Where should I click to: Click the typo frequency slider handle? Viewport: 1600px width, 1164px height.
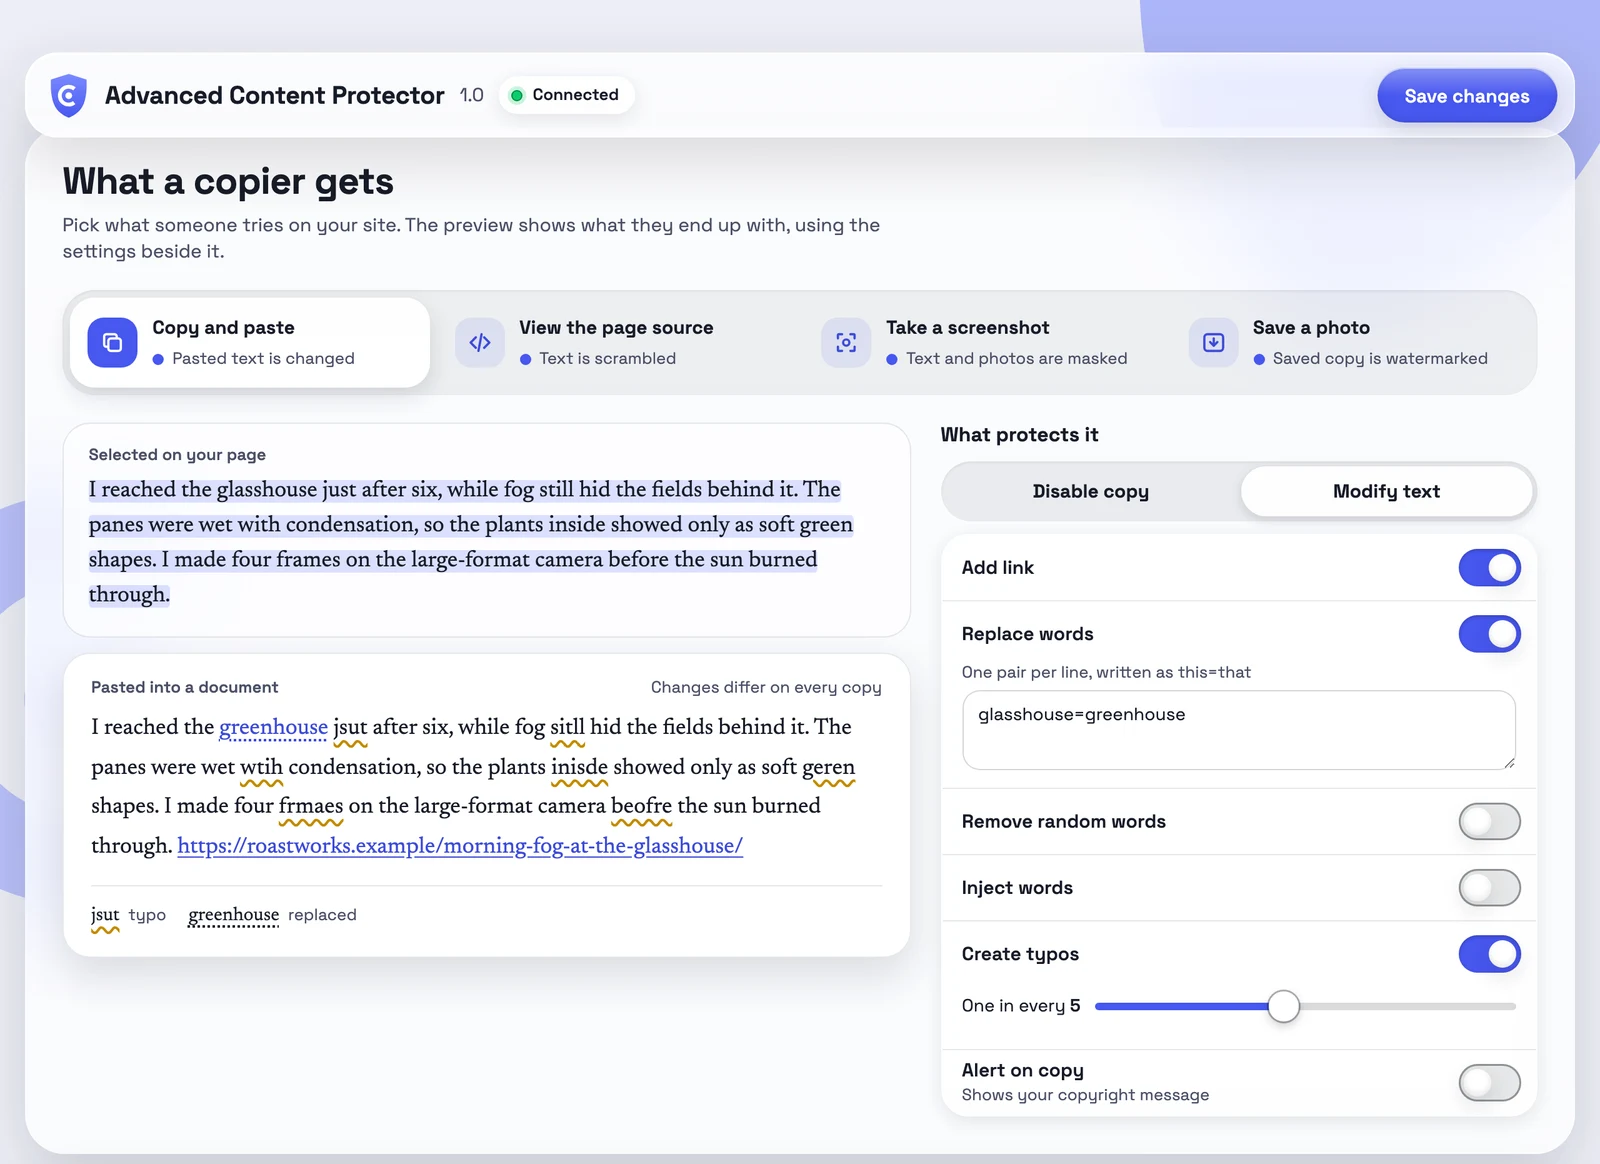pos(1283,1006)
